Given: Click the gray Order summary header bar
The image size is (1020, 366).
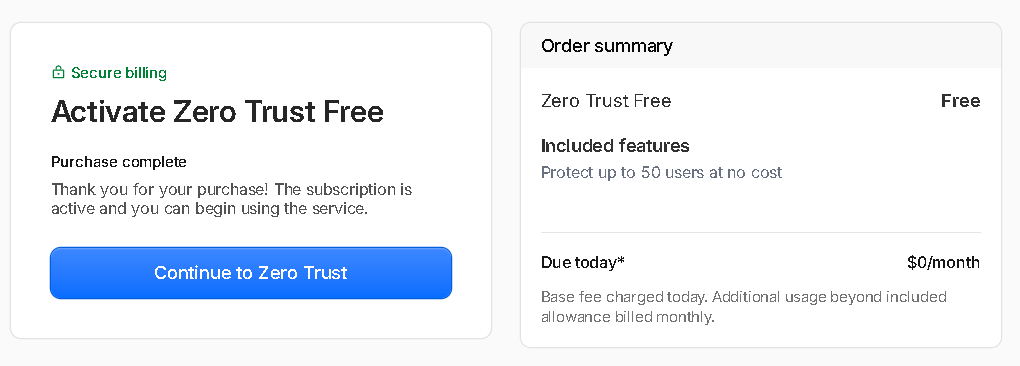Looking at the screenshot, I should click(x=760, y=46).
